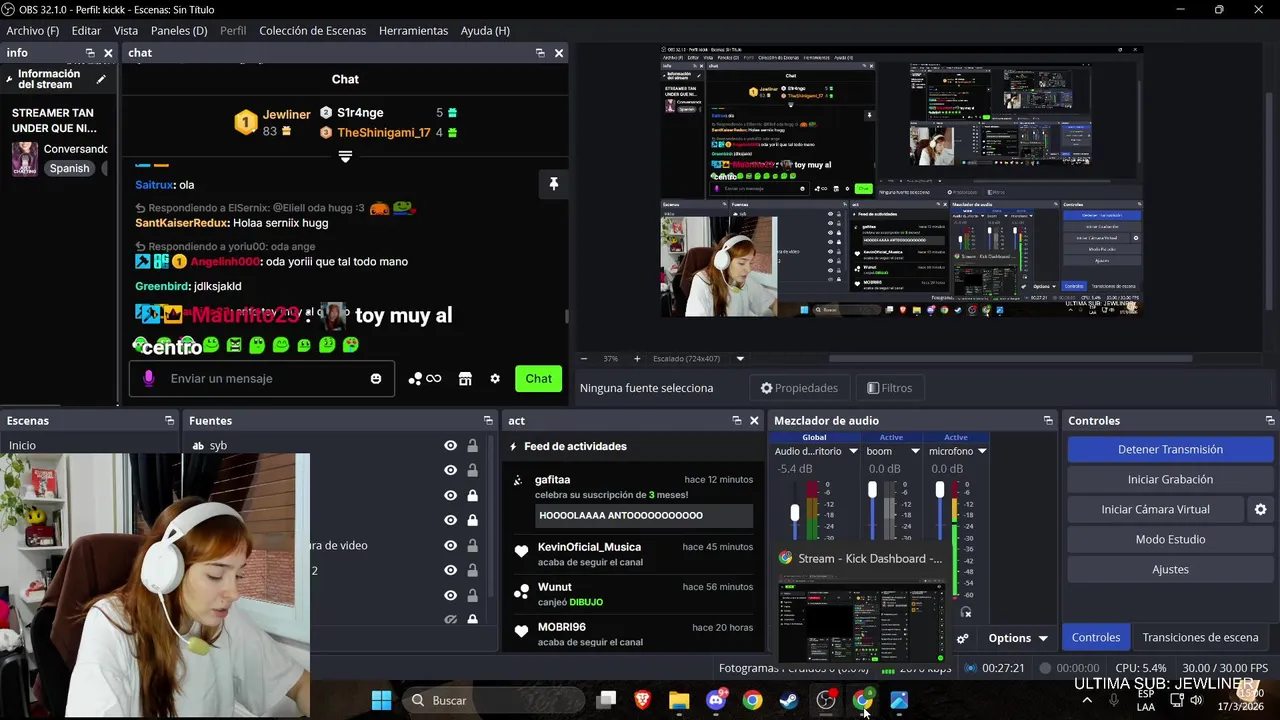Image resolution: width=1280 pixels, height=720 pixels.
Task: Toggle lock on syb source
Action: tap(472, 446)
